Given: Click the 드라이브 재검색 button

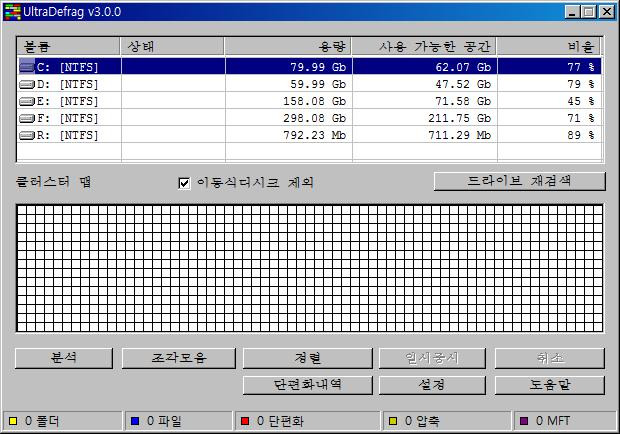Looking at the screenshot, I should (x=519, y=181).
